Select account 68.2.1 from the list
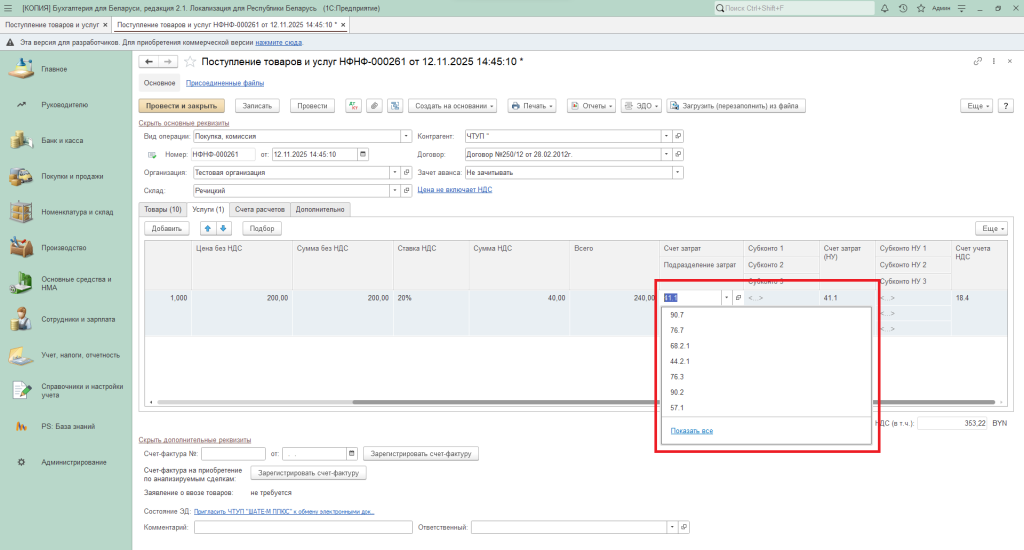 680,346
